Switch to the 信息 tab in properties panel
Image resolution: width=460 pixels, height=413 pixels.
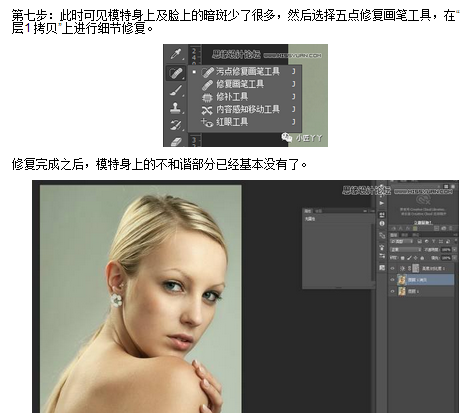[x=319, y=211]
